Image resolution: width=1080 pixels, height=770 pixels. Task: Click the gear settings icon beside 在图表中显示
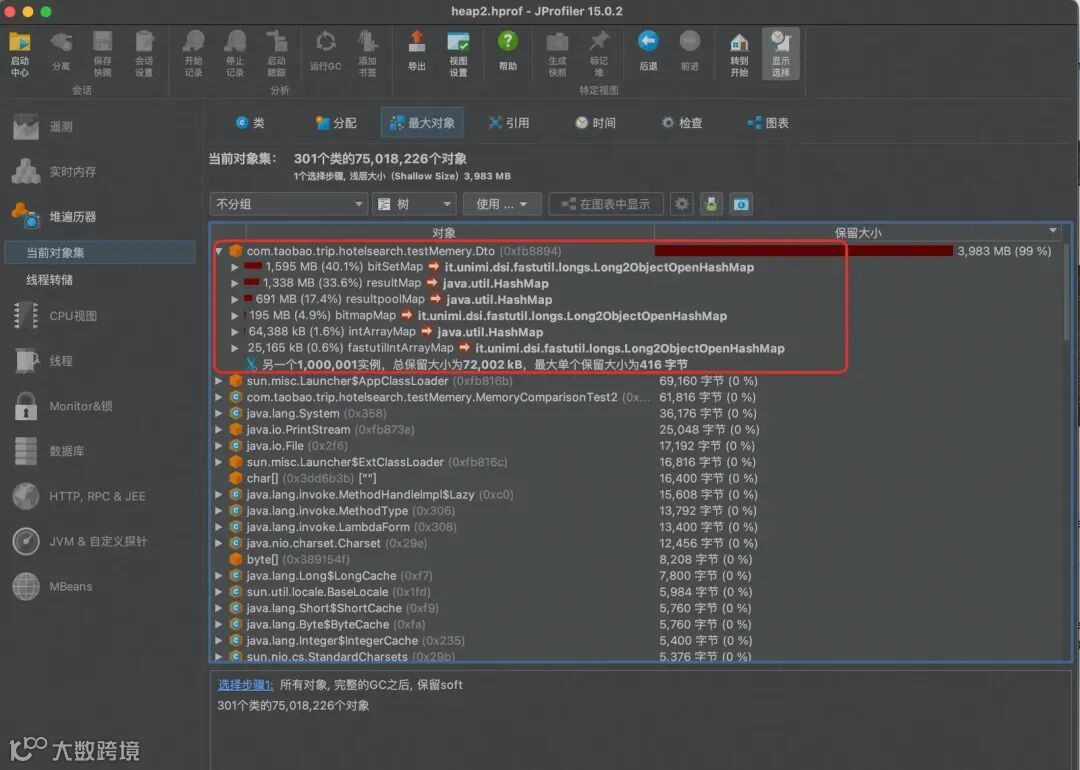click(x=681, y=204)
